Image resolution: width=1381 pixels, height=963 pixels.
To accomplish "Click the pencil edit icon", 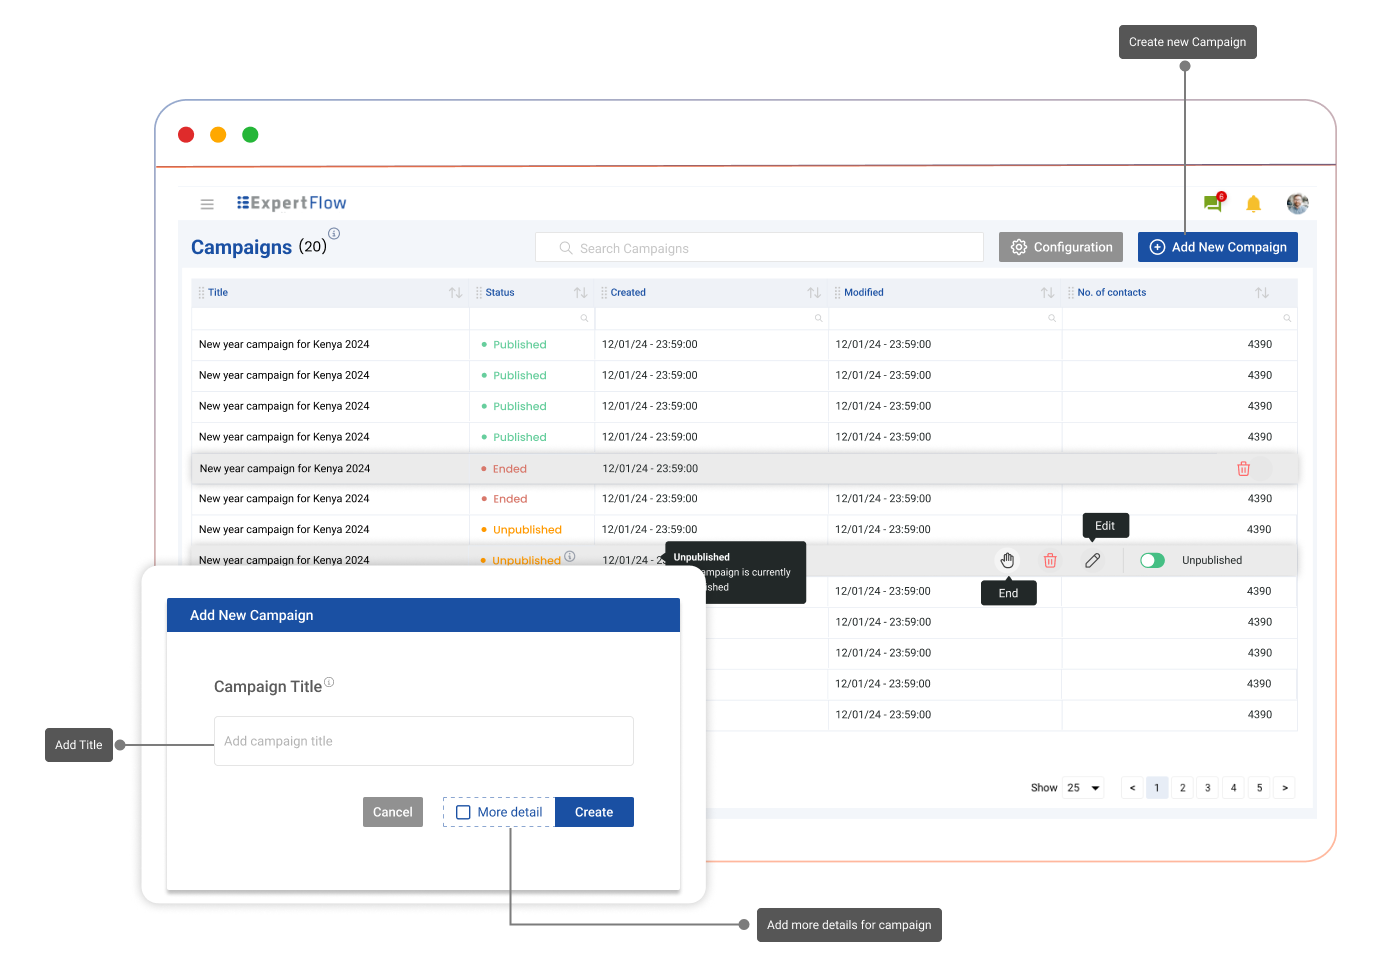I will [x=1092, y=561].
